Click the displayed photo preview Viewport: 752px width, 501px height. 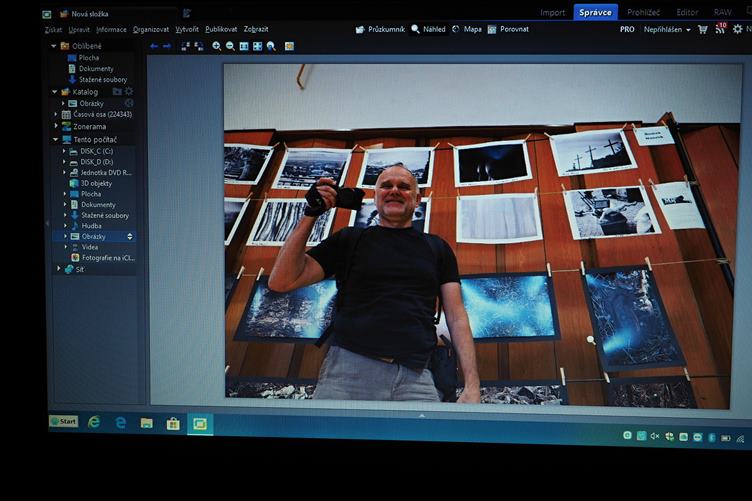(475, 235)
